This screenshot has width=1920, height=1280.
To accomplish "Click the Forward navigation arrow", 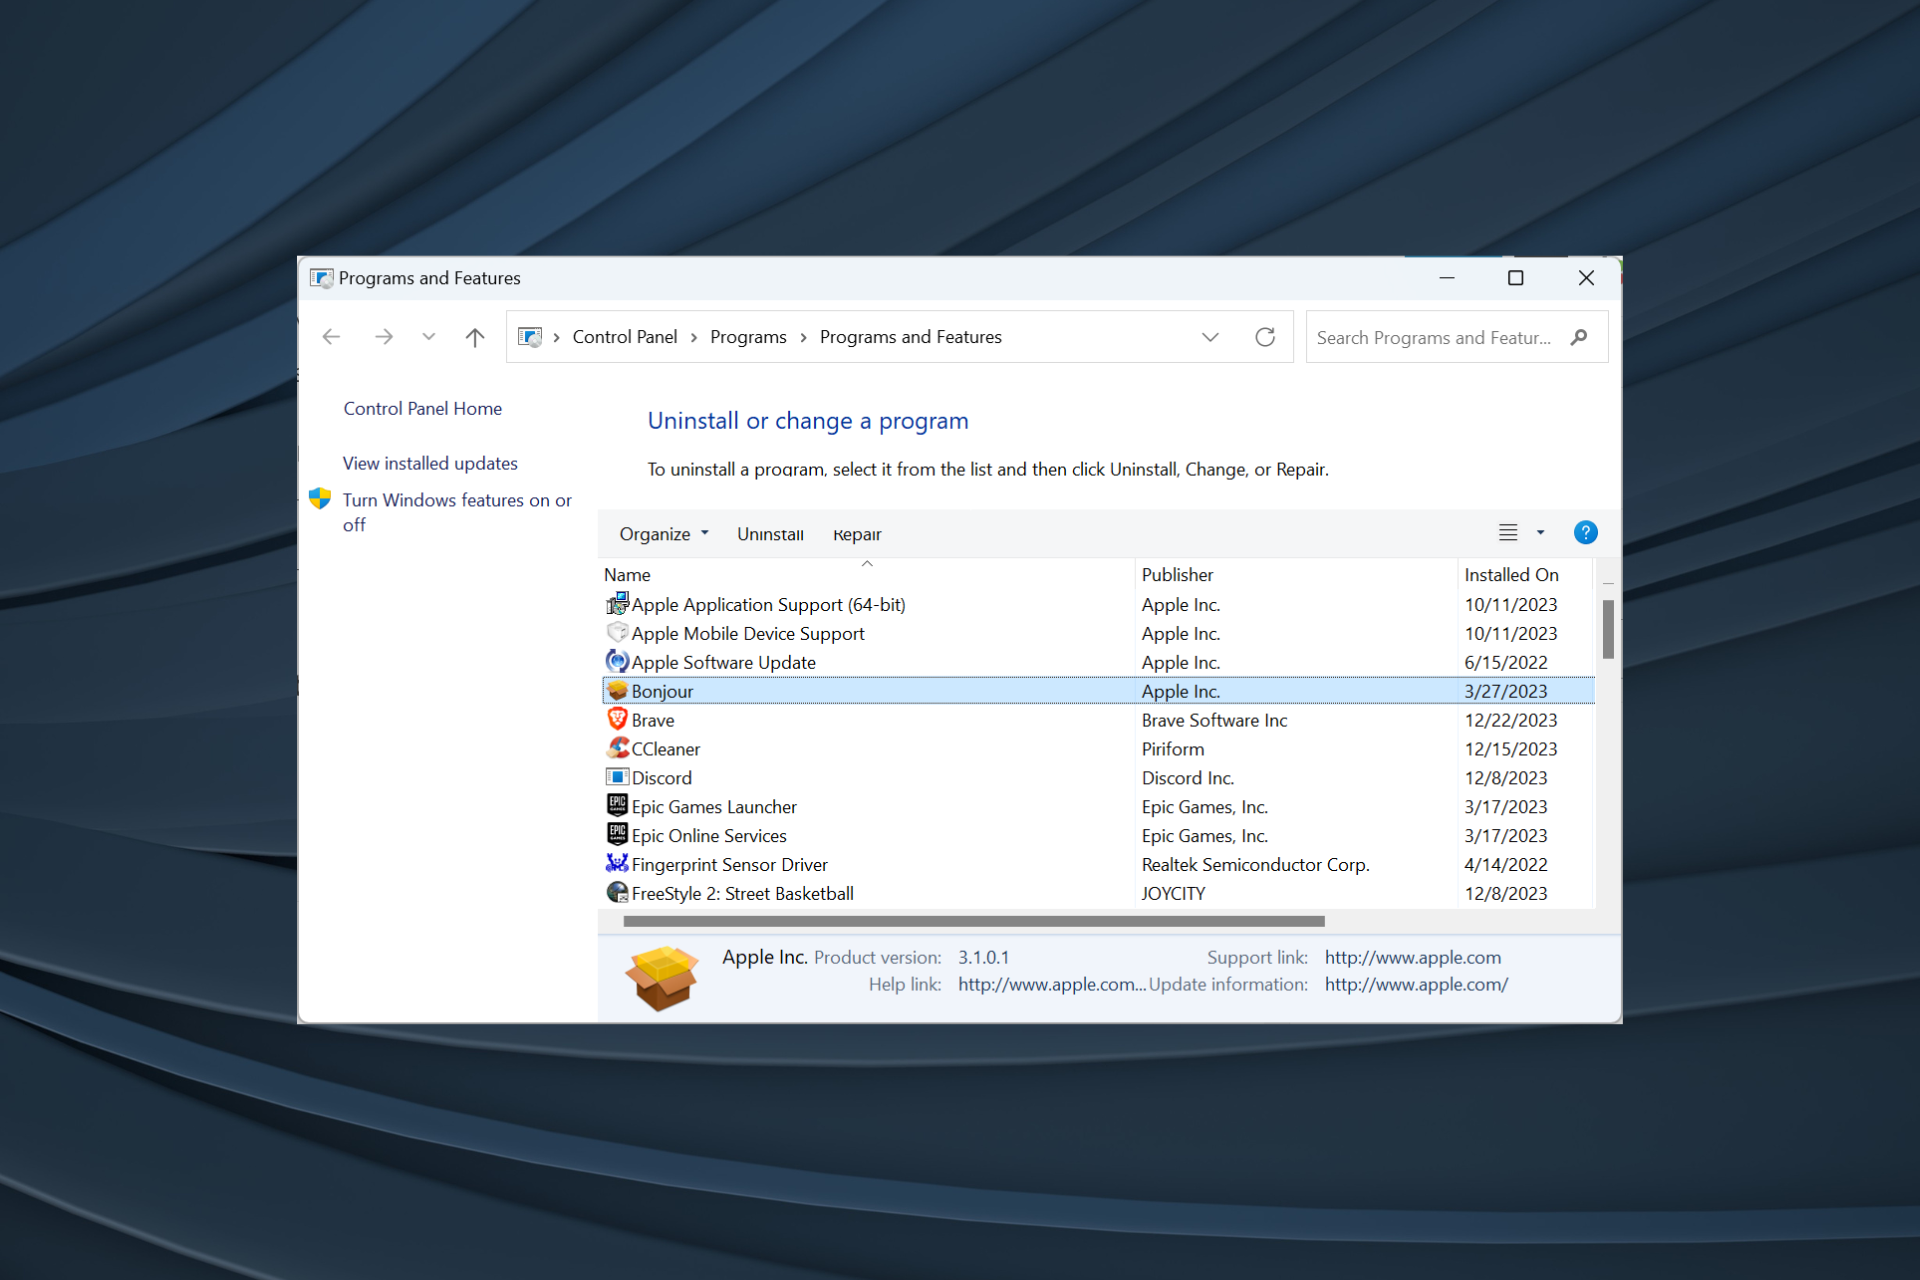I will [384, 337].
